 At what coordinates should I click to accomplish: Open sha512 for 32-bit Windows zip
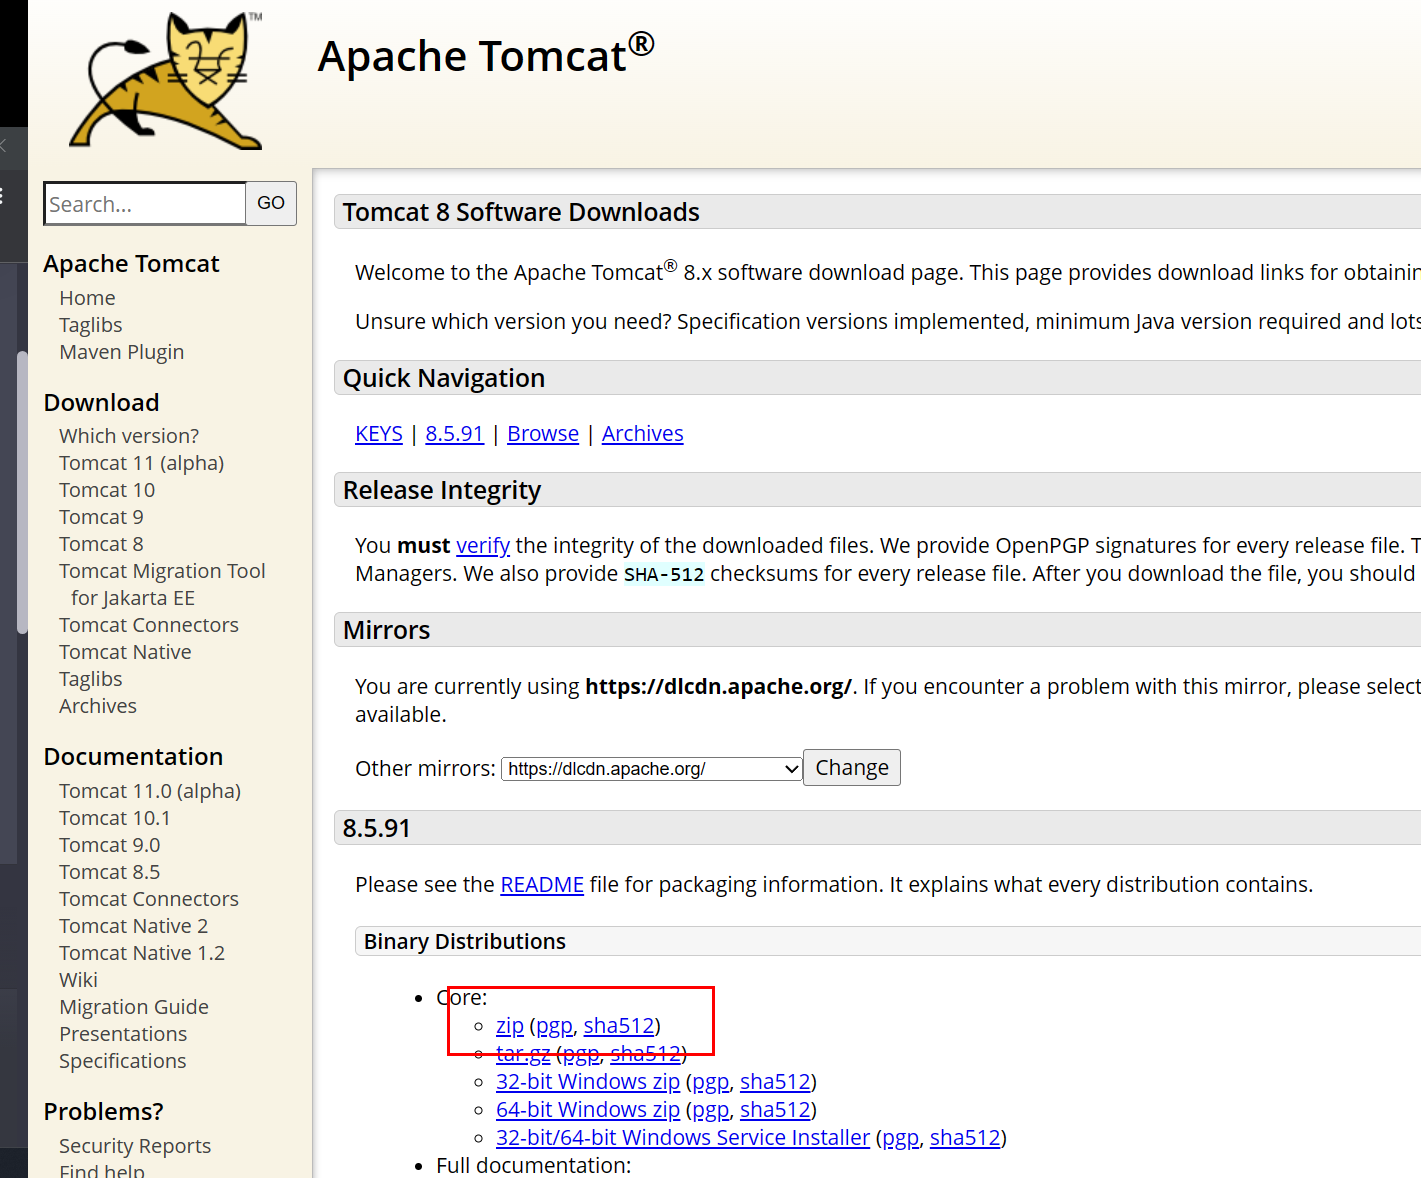pos(775,1082)
